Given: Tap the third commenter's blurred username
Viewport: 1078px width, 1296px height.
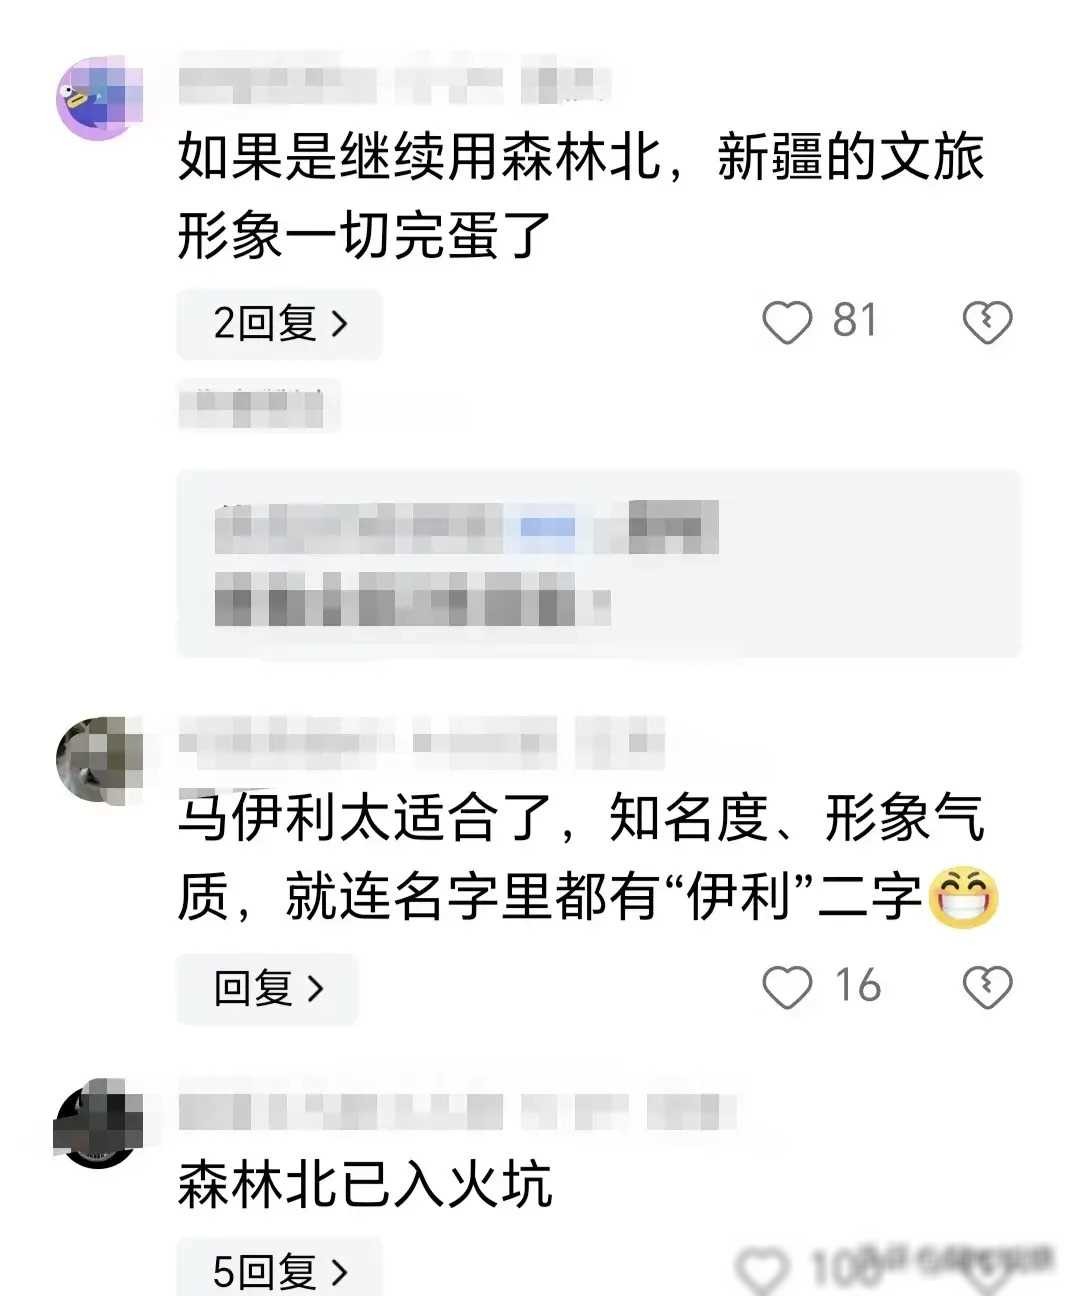Looking at the screenshot, I should (457, 1111).
